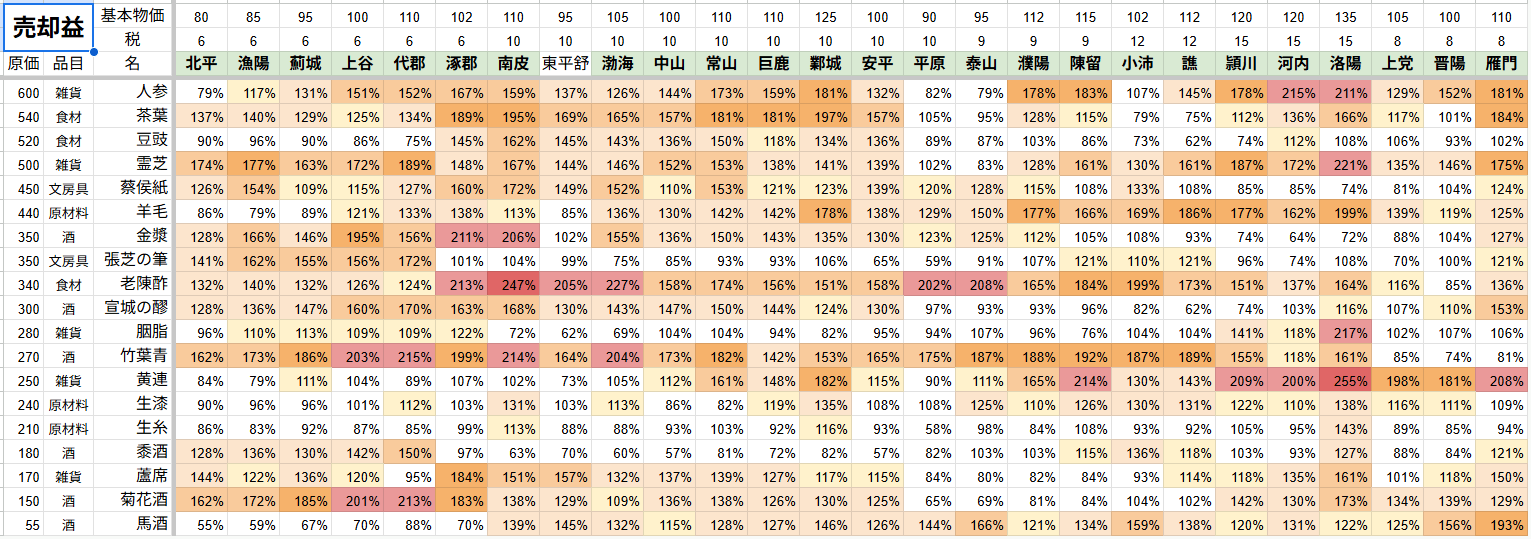Click the 人参 item name cell
The width and height of the screenshot is (1531, 539).
pyautogui.click(x=133, y=92)
